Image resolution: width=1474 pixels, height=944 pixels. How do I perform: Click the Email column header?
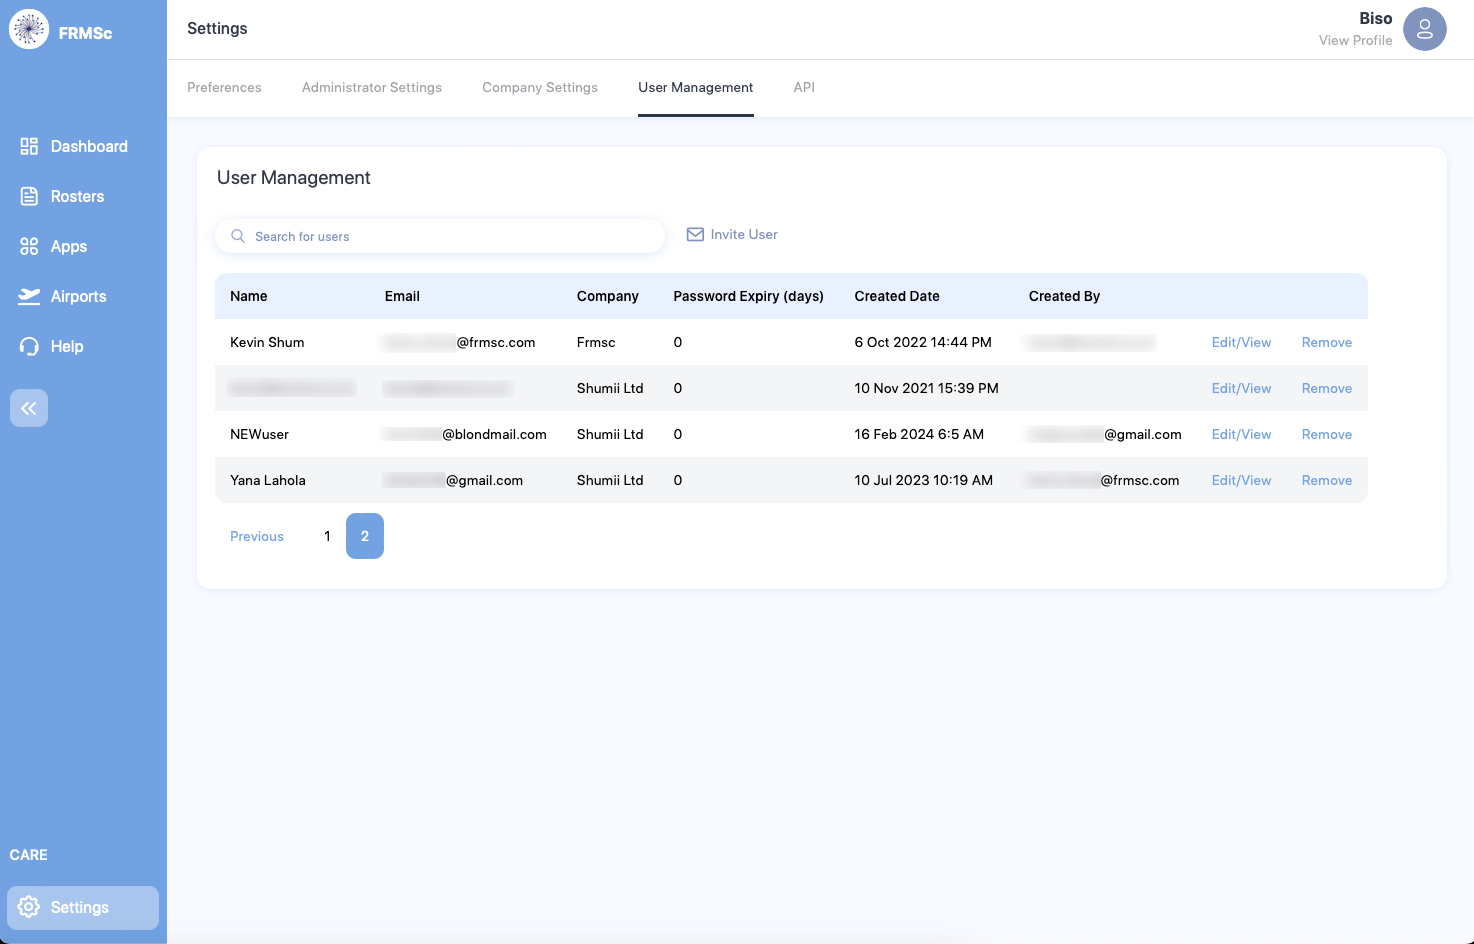[402, 296]
